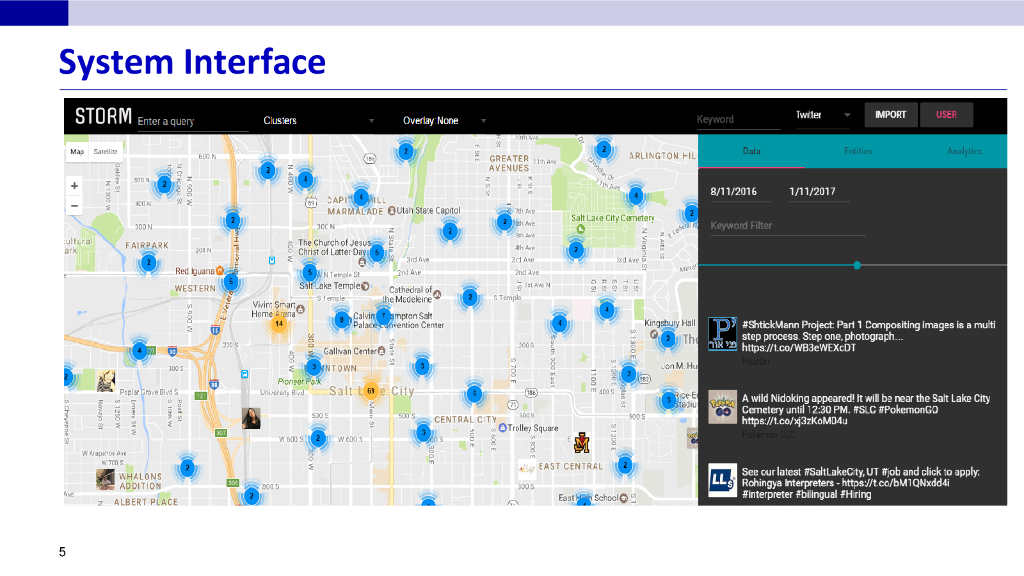Screen dimensions: 1024x576
Task: Click the Pokemon GO tweet avatar
Action: coord(722,408)
